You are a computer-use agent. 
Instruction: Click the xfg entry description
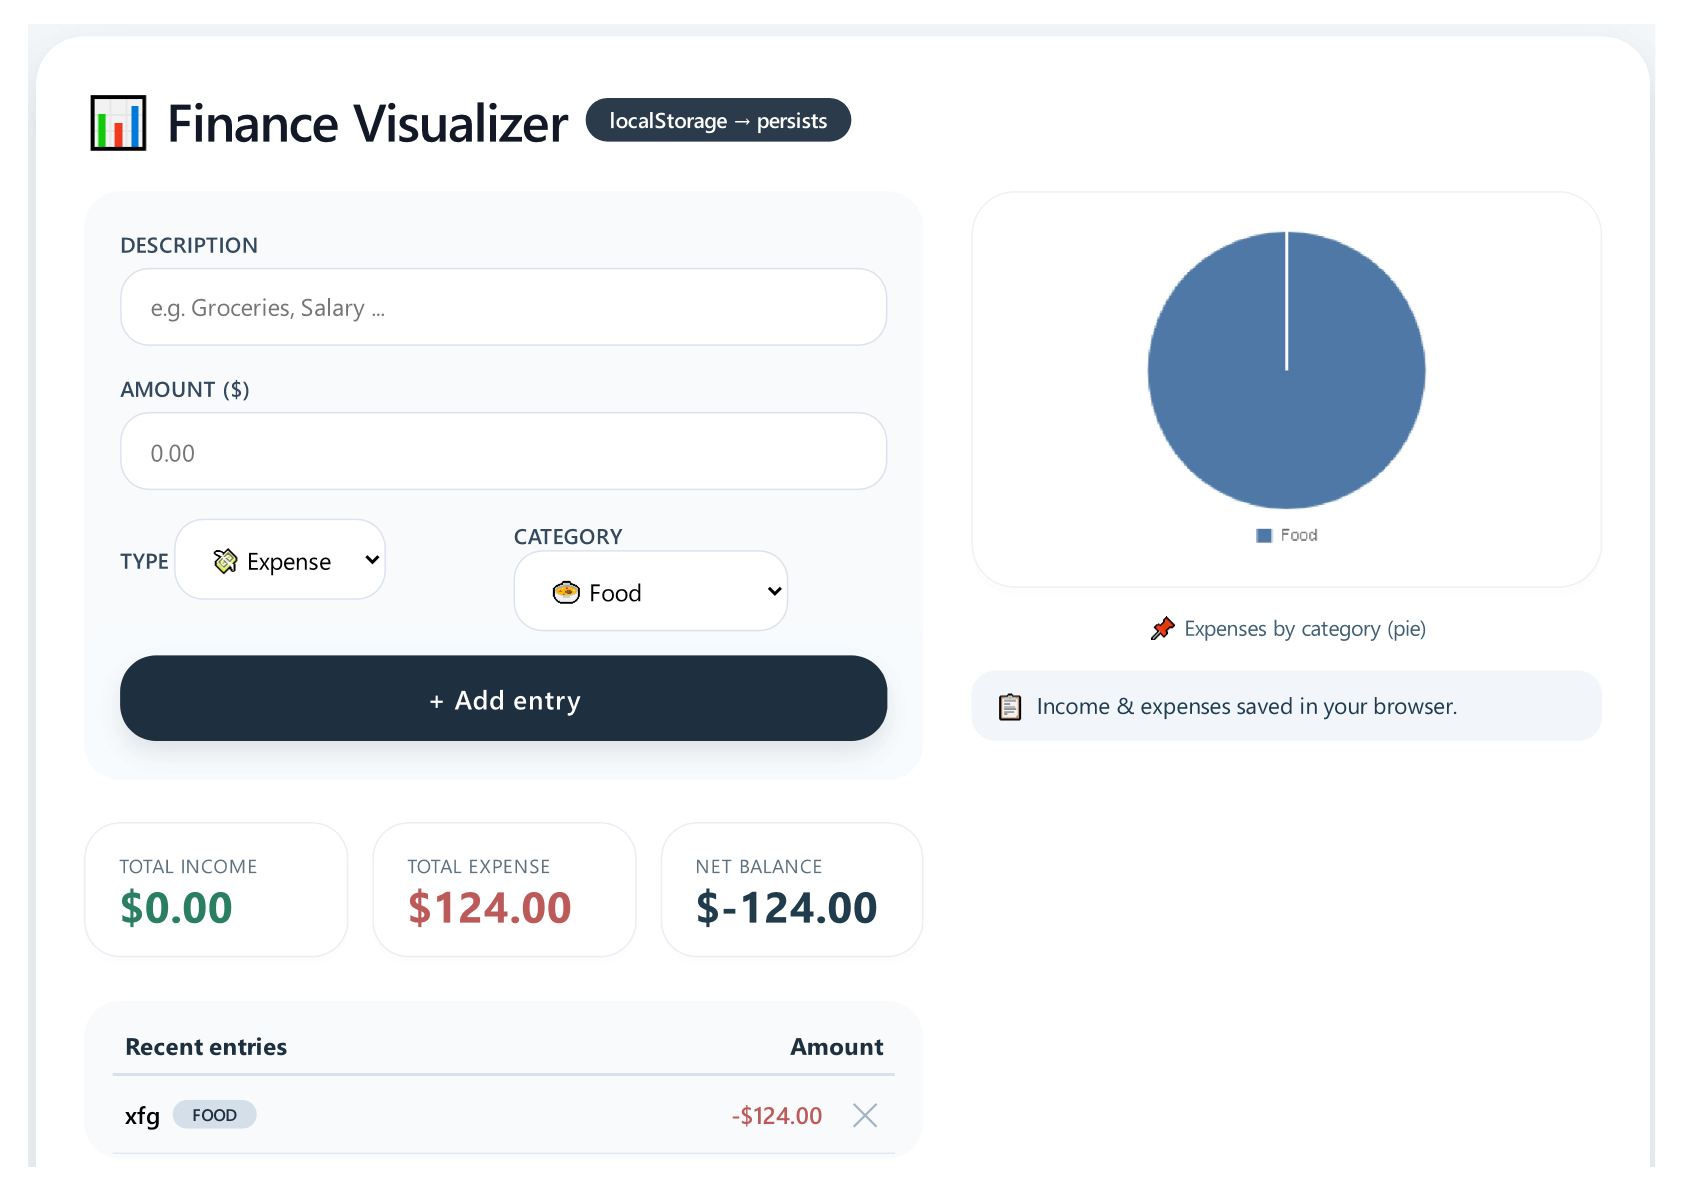click(142, 1116)
